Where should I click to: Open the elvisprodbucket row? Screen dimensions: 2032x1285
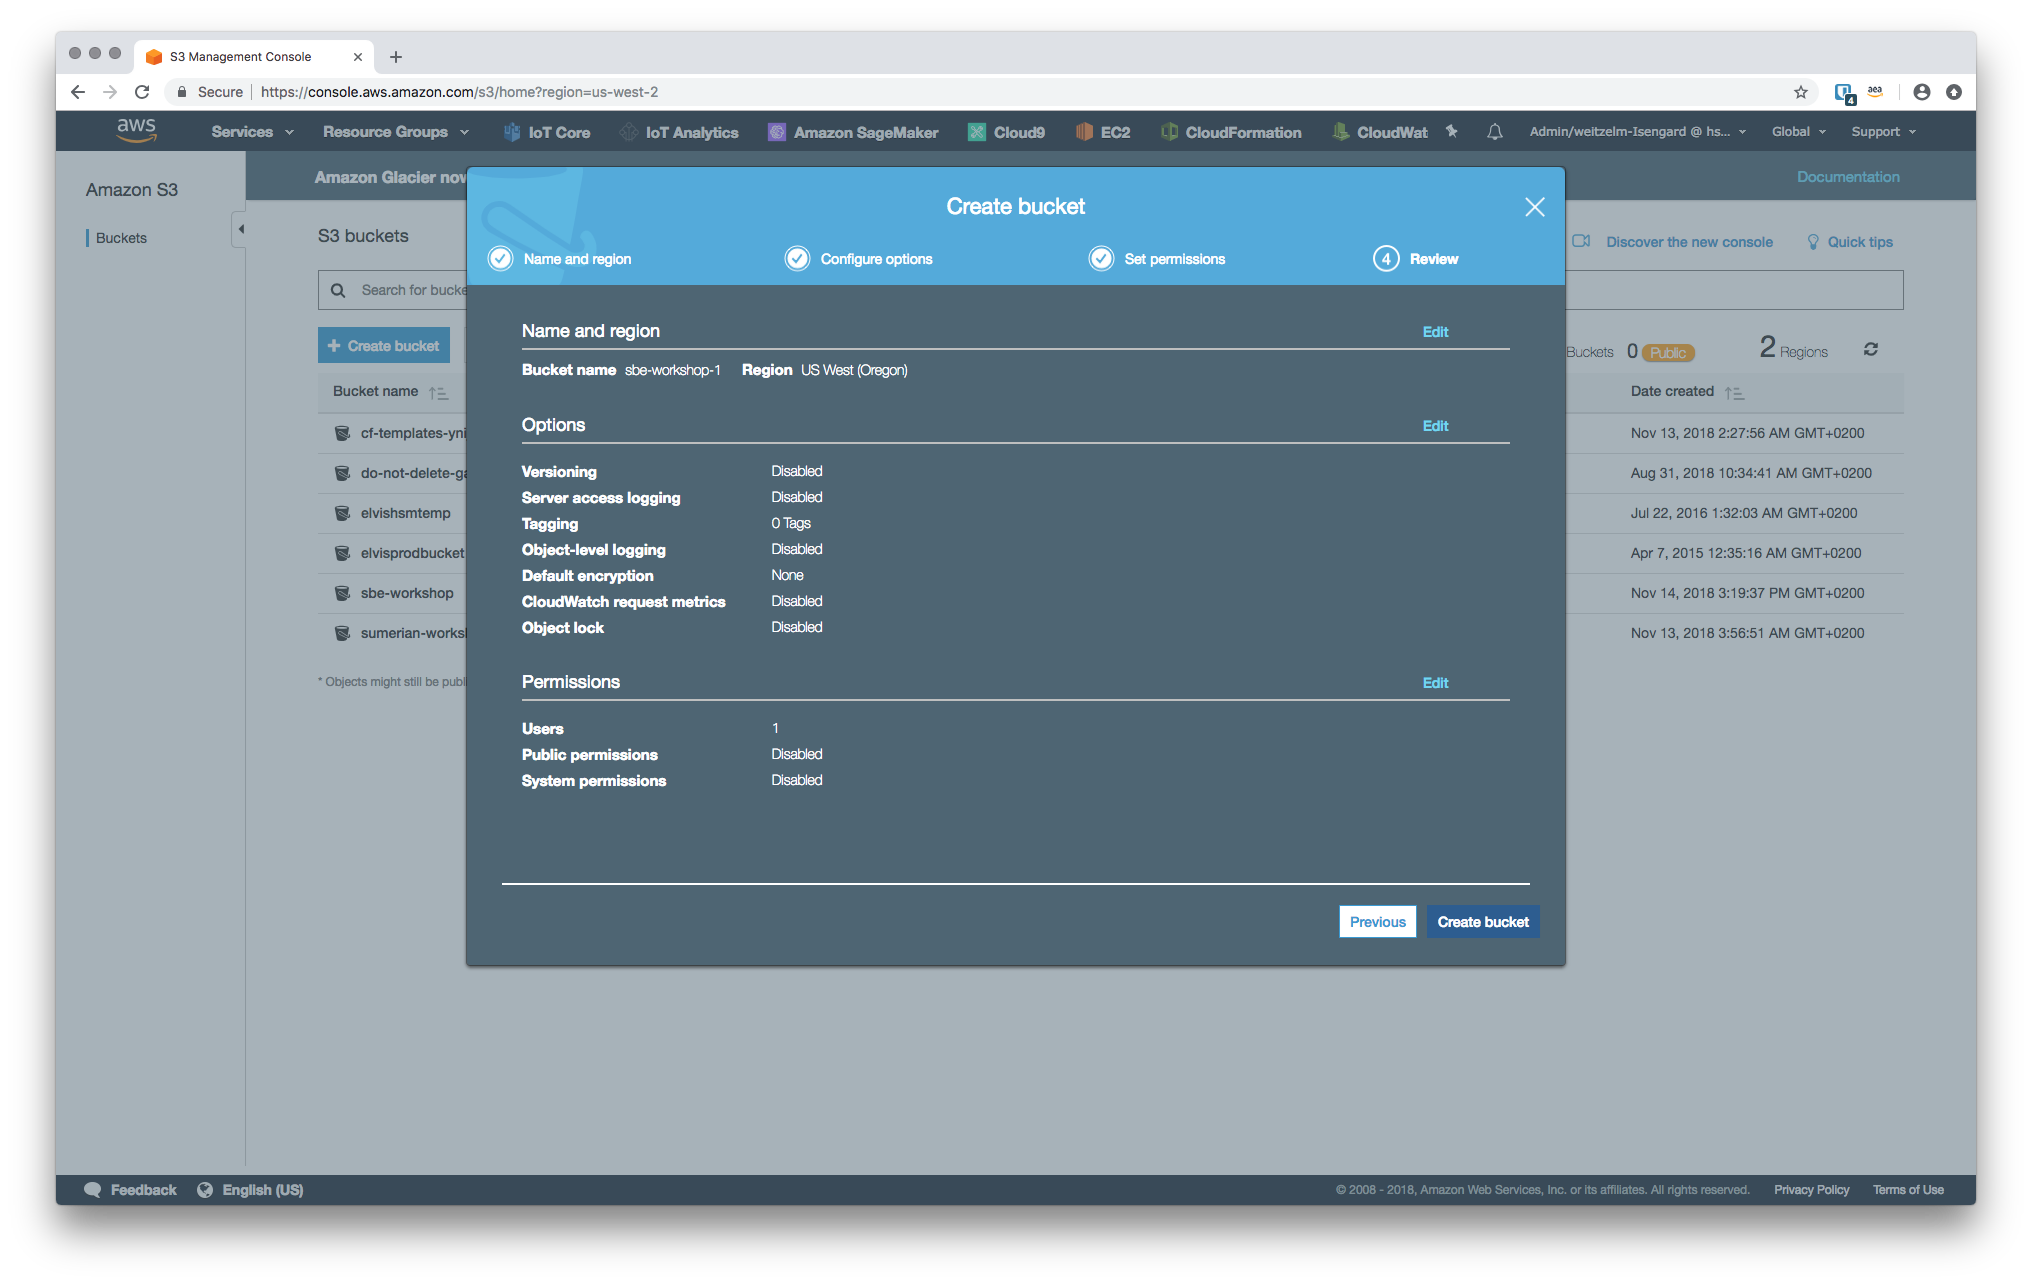pyautogui.click(x=412, y=553)
